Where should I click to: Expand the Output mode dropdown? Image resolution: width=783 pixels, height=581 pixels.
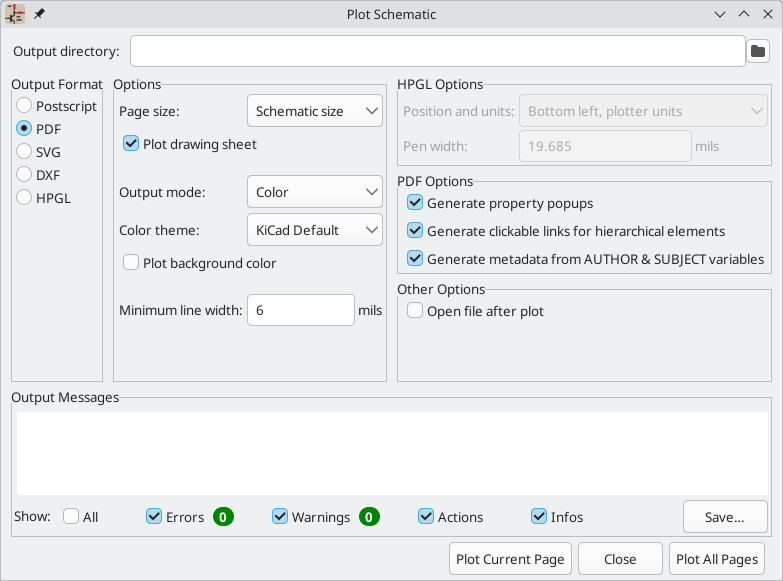point(314,192)
